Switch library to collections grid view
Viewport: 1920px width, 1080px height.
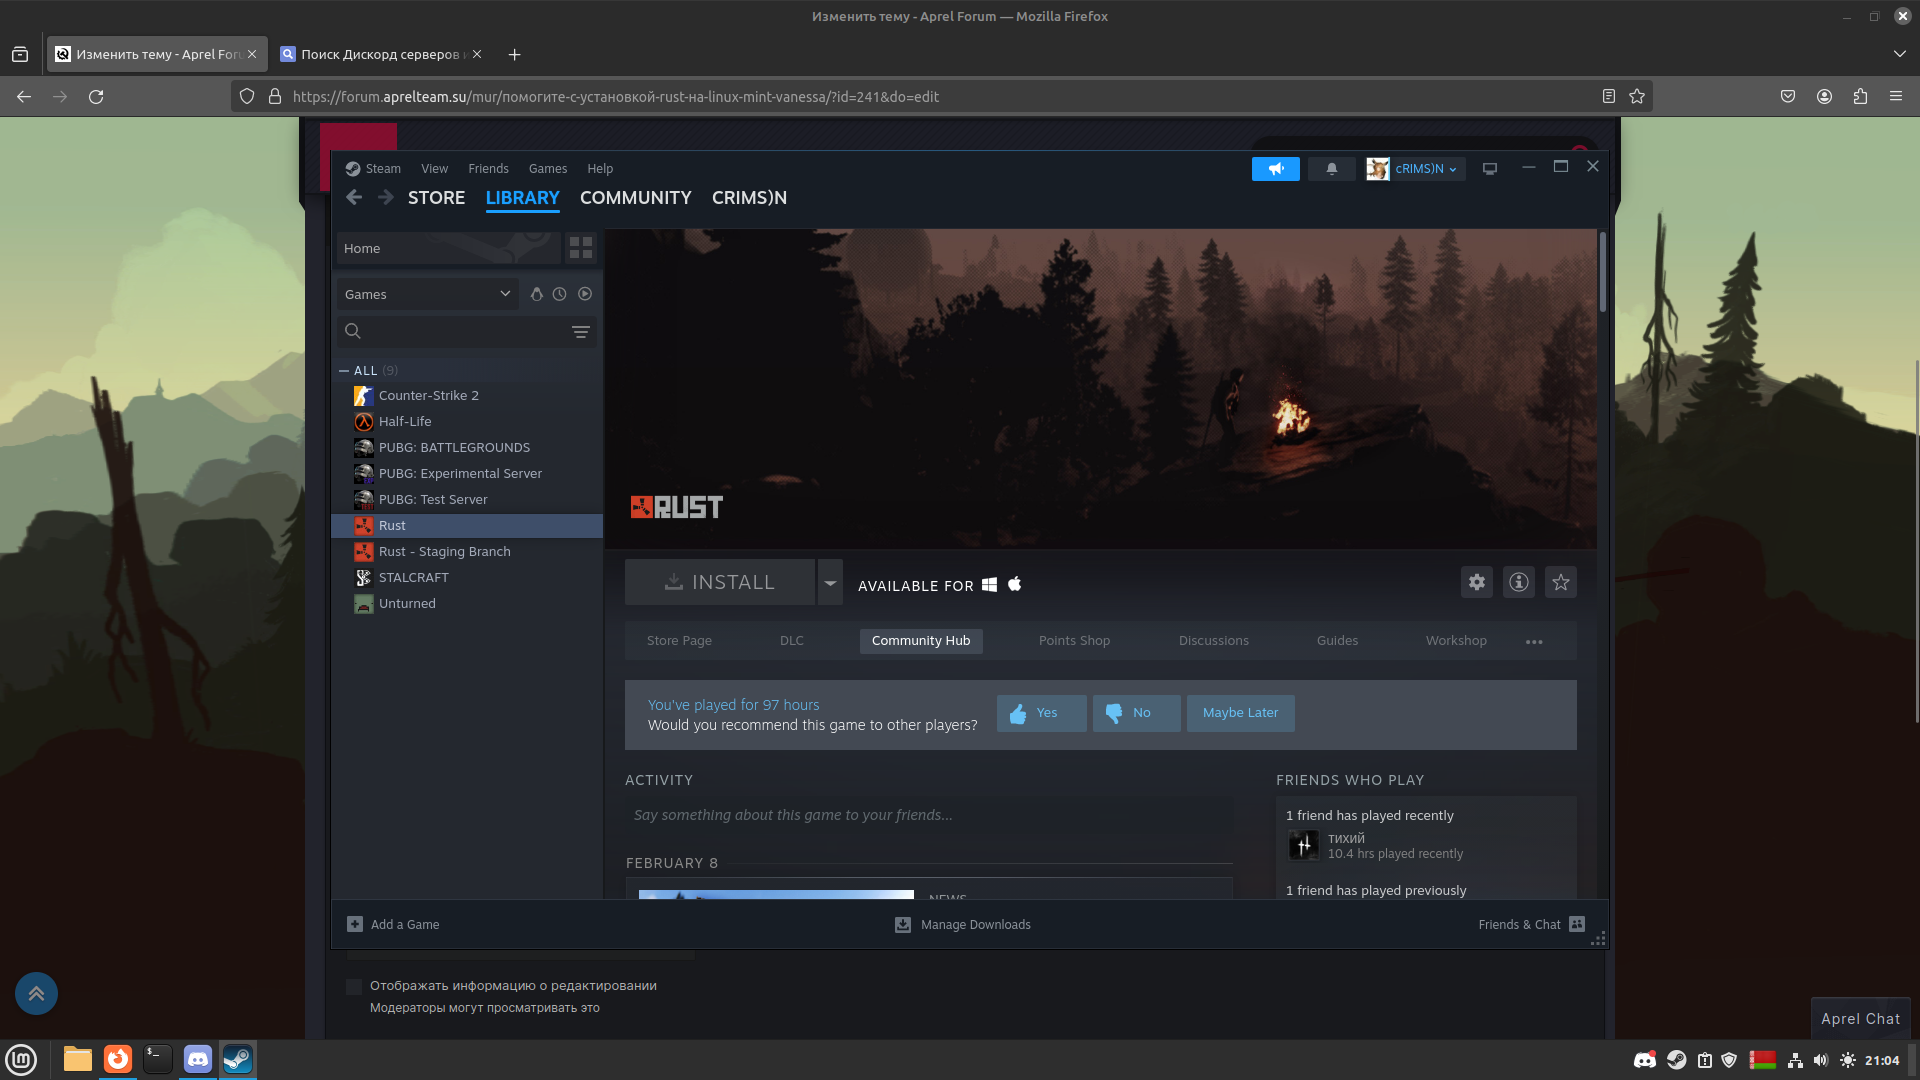point(581,248)
